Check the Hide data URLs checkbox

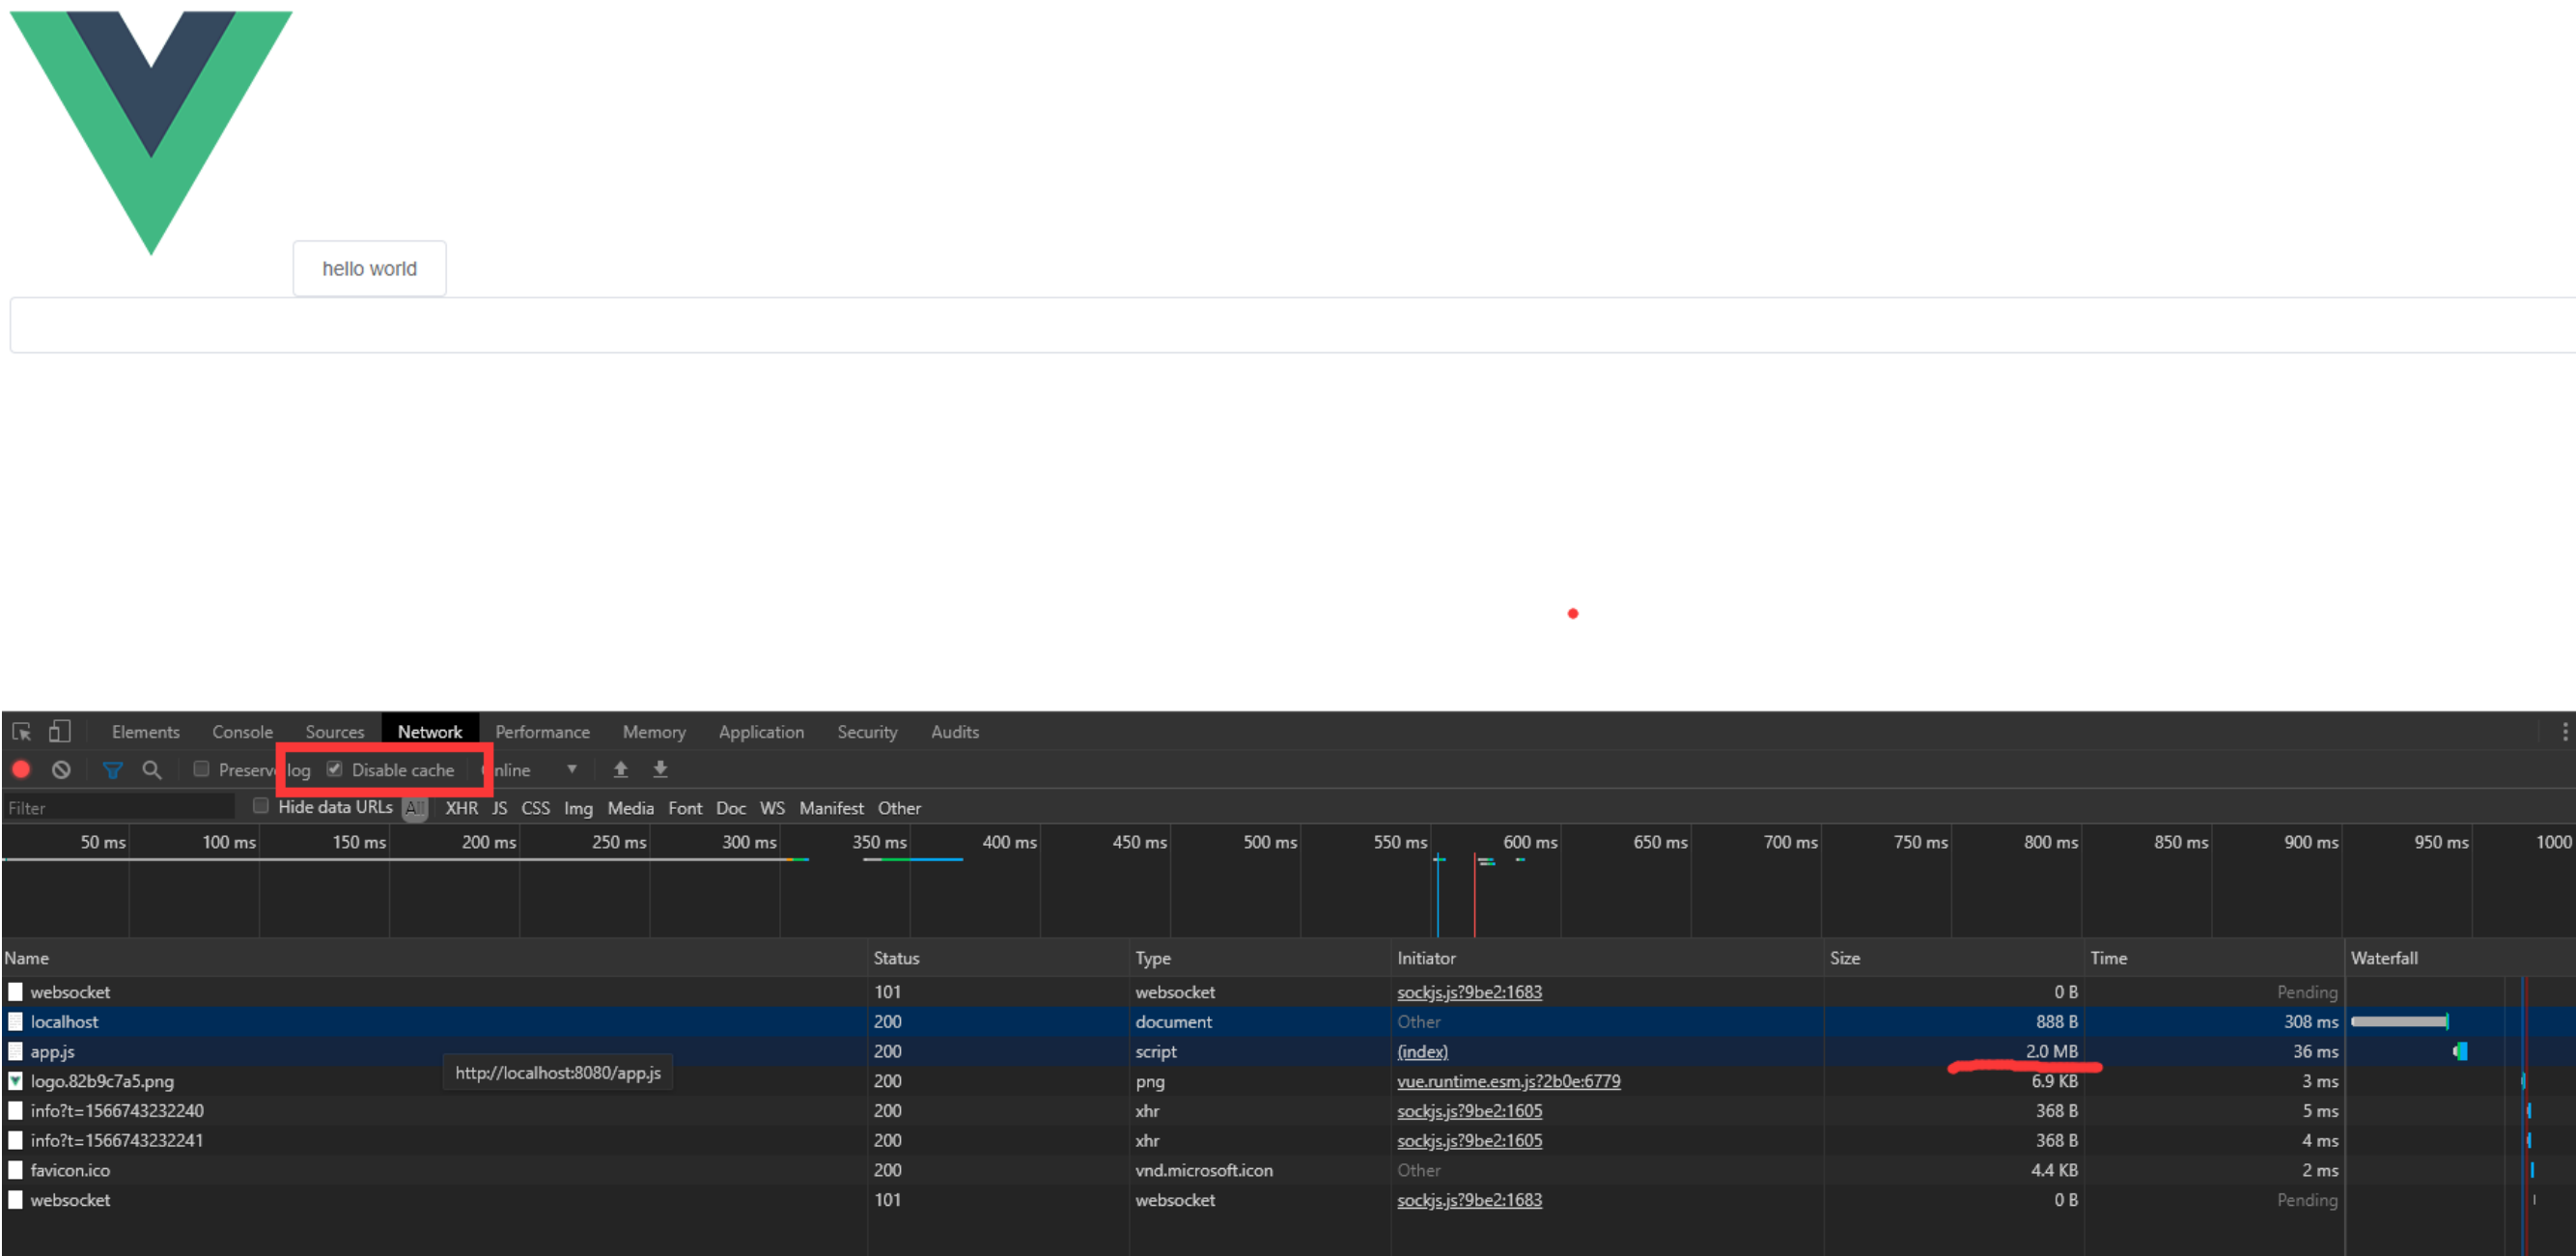(x=260, y=806)
